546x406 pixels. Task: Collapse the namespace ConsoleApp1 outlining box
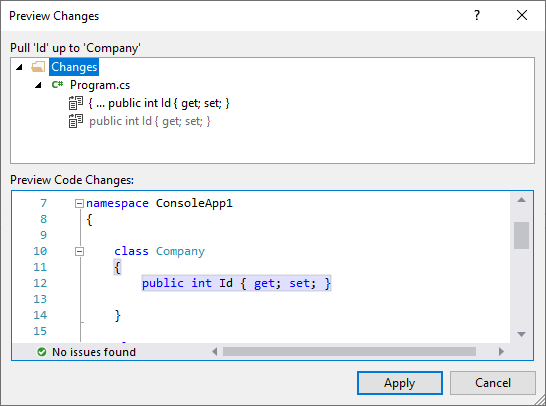pos(79,203)
